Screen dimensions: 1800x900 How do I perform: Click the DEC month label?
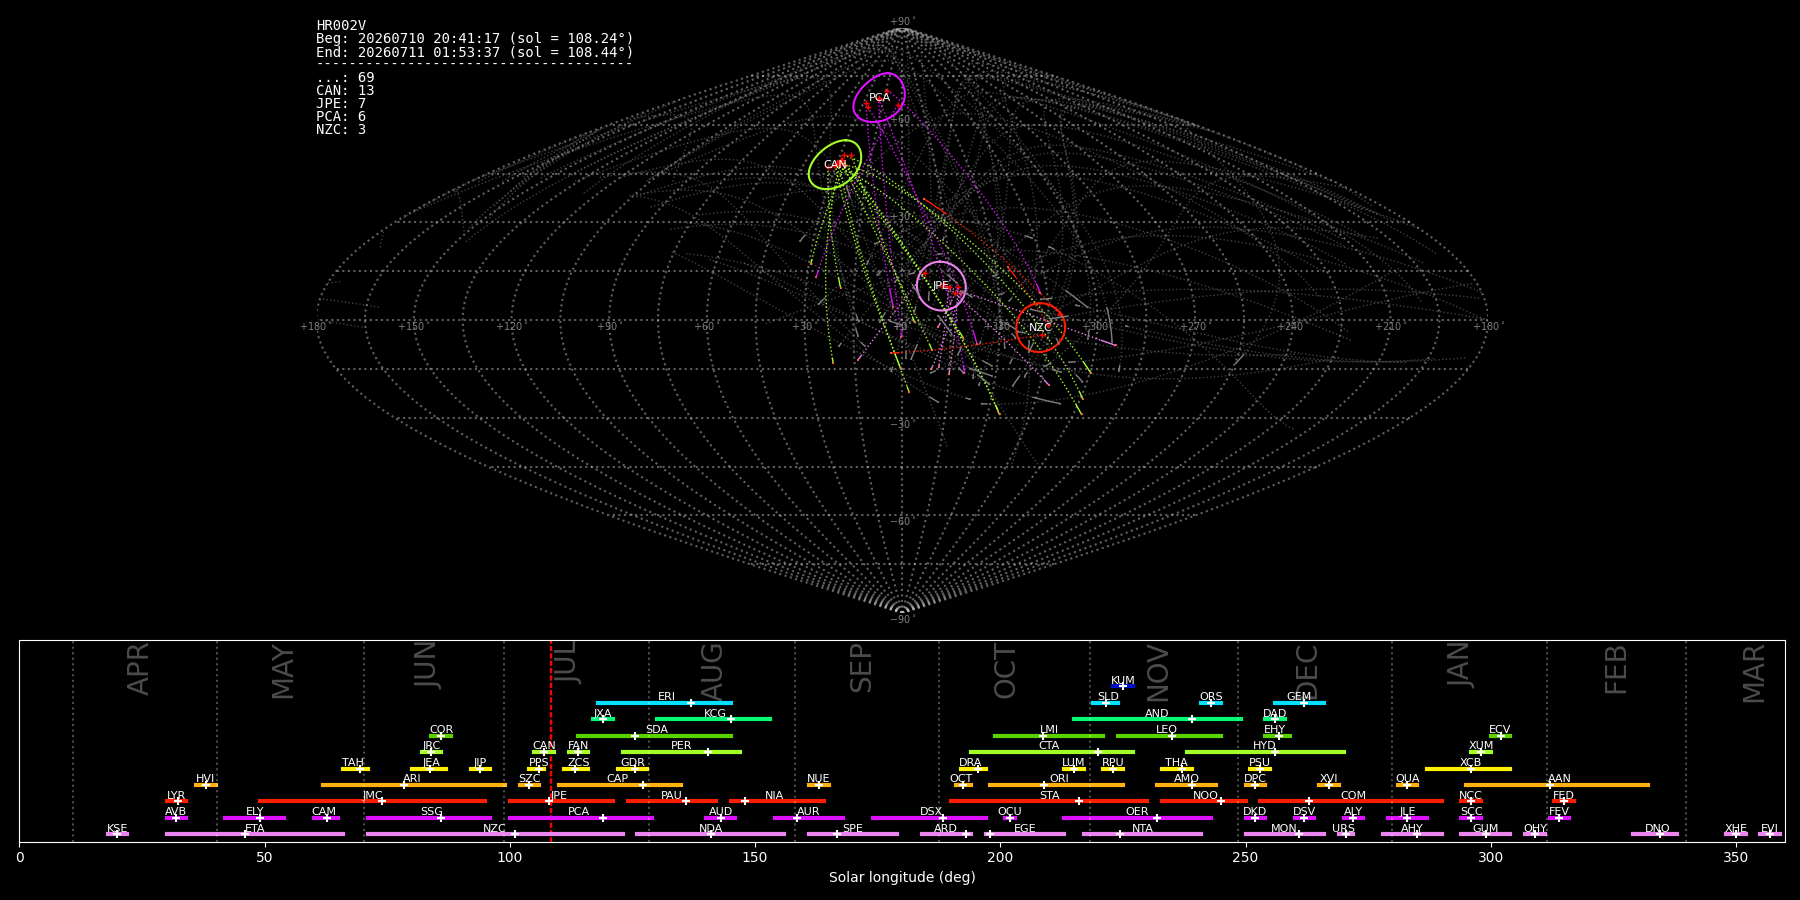tap(1308, 671)
